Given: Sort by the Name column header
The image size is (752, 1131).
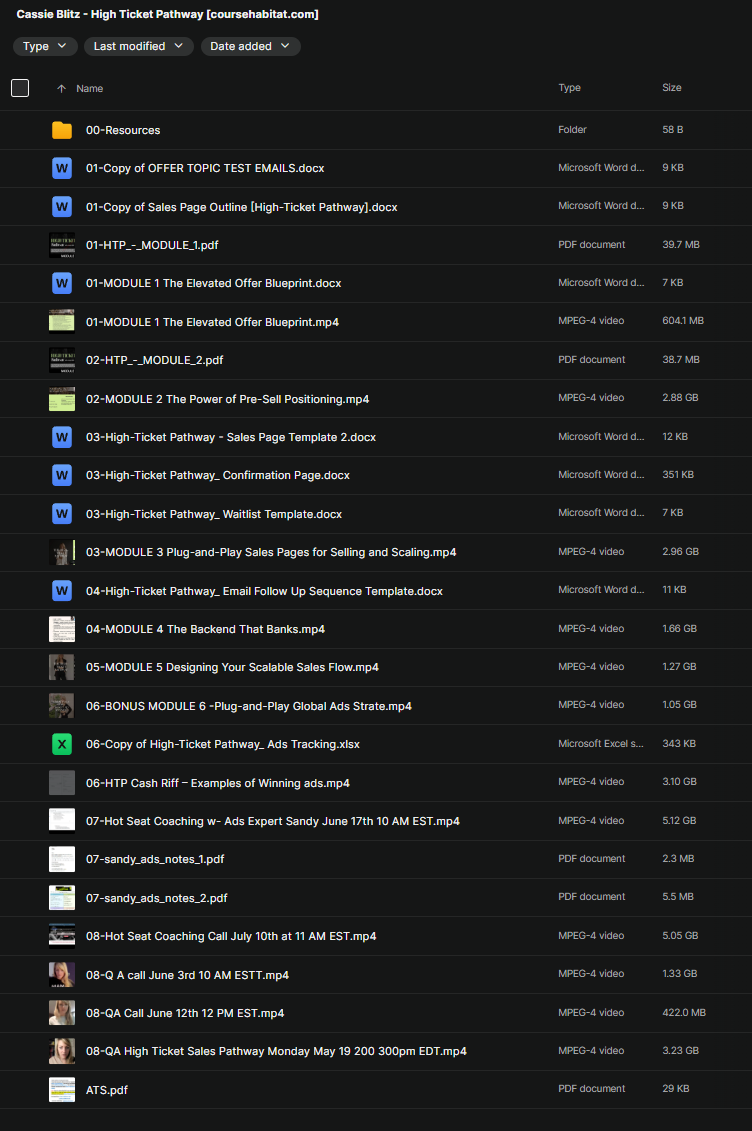Looking at the screenshot, I should 90,89.
